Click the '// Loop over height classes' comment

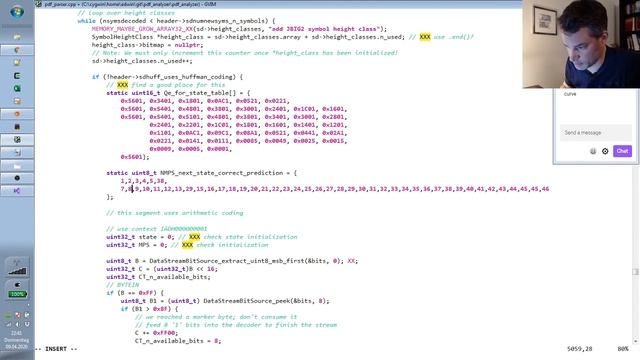click(126, 13)
